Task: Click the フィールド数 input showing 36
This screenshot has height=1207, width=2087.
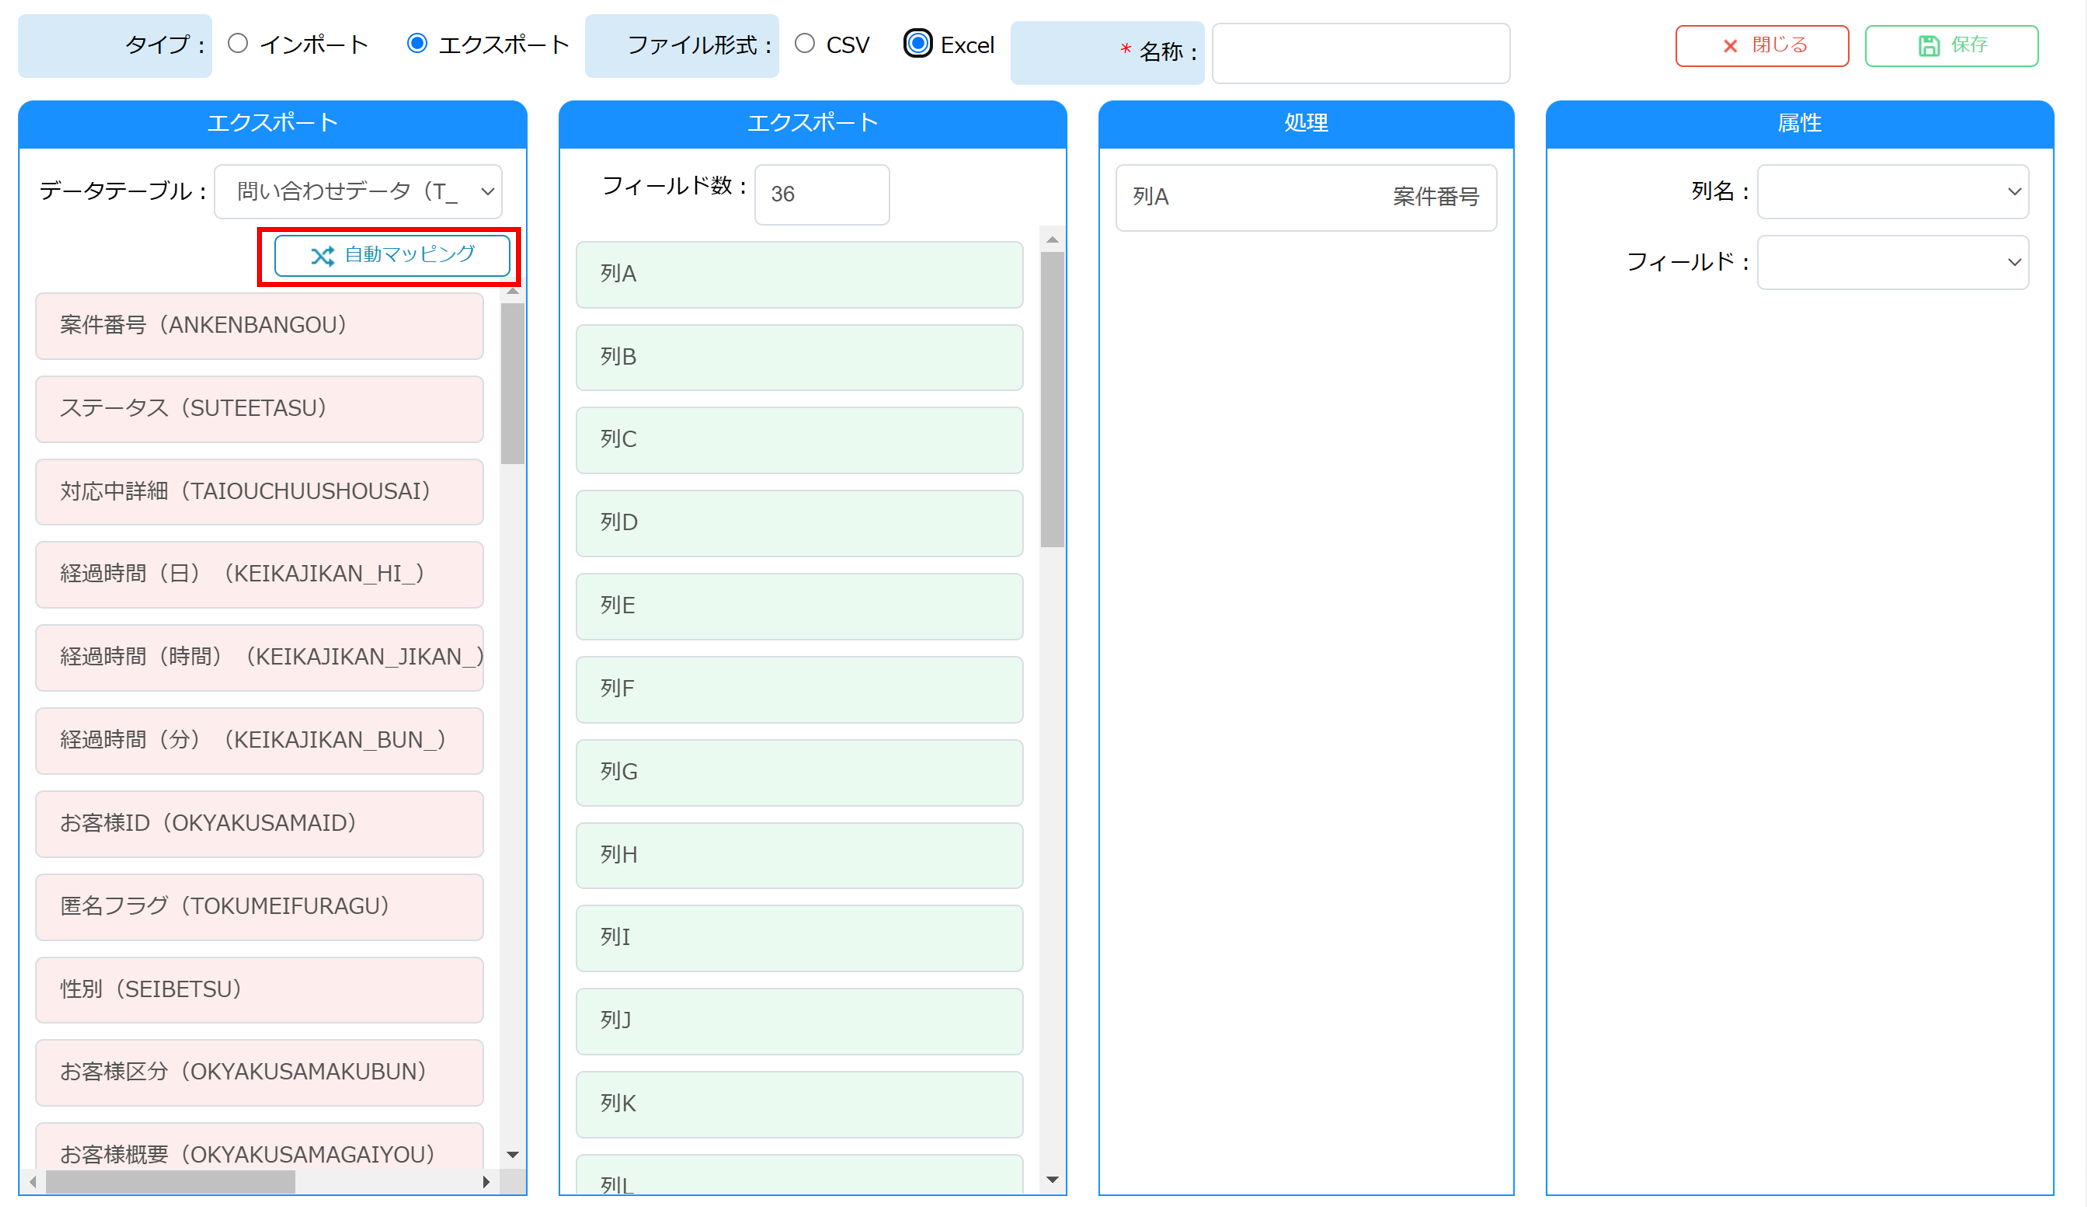Action: (822, 194)
